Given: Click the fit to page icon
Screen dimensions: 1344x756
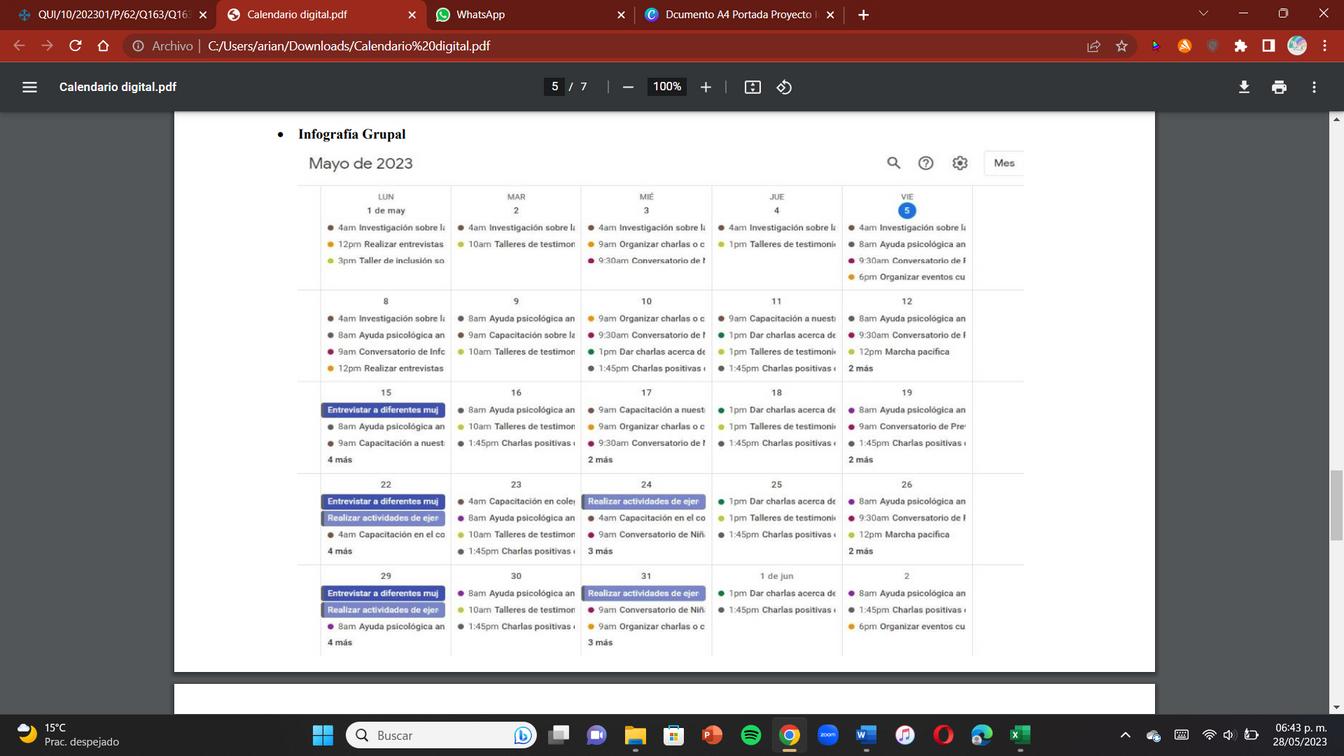Looking at the screenshot, I should point(753,87).
